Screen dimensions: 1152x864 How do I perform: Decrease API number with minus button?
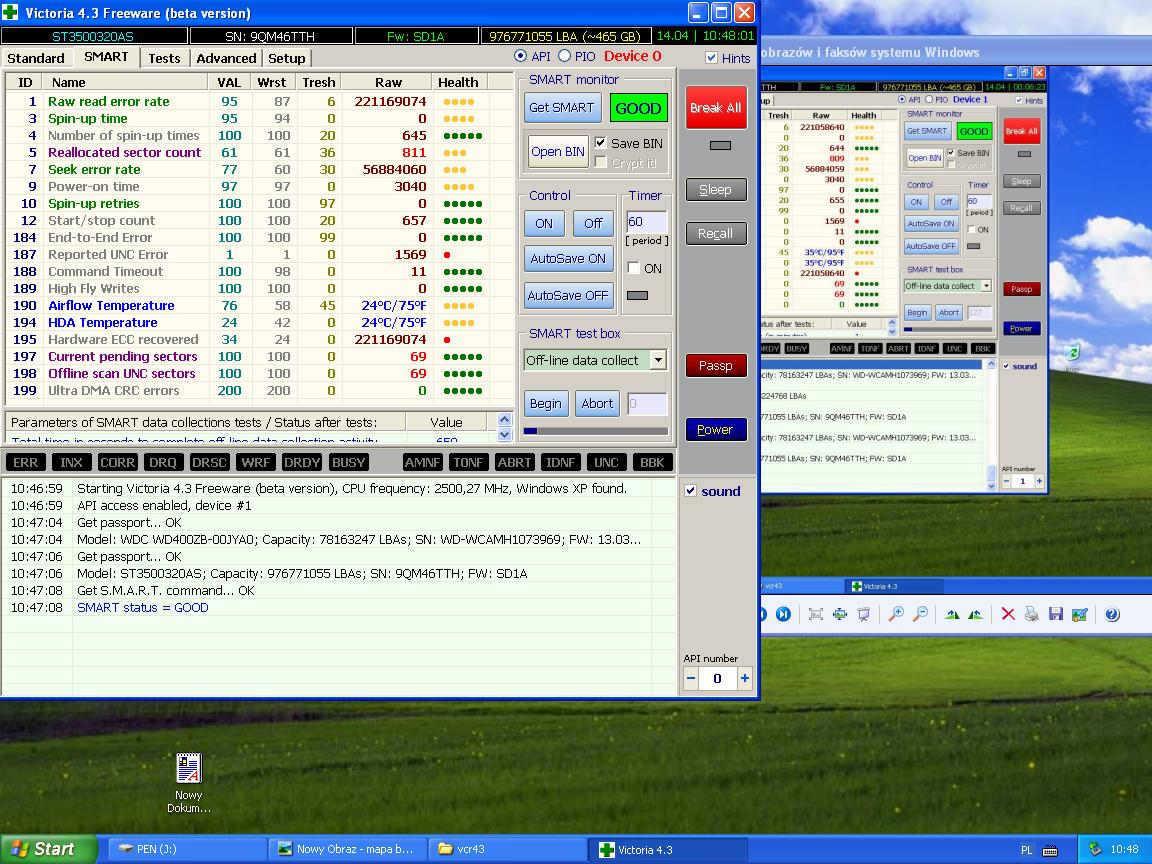point(691,678)
